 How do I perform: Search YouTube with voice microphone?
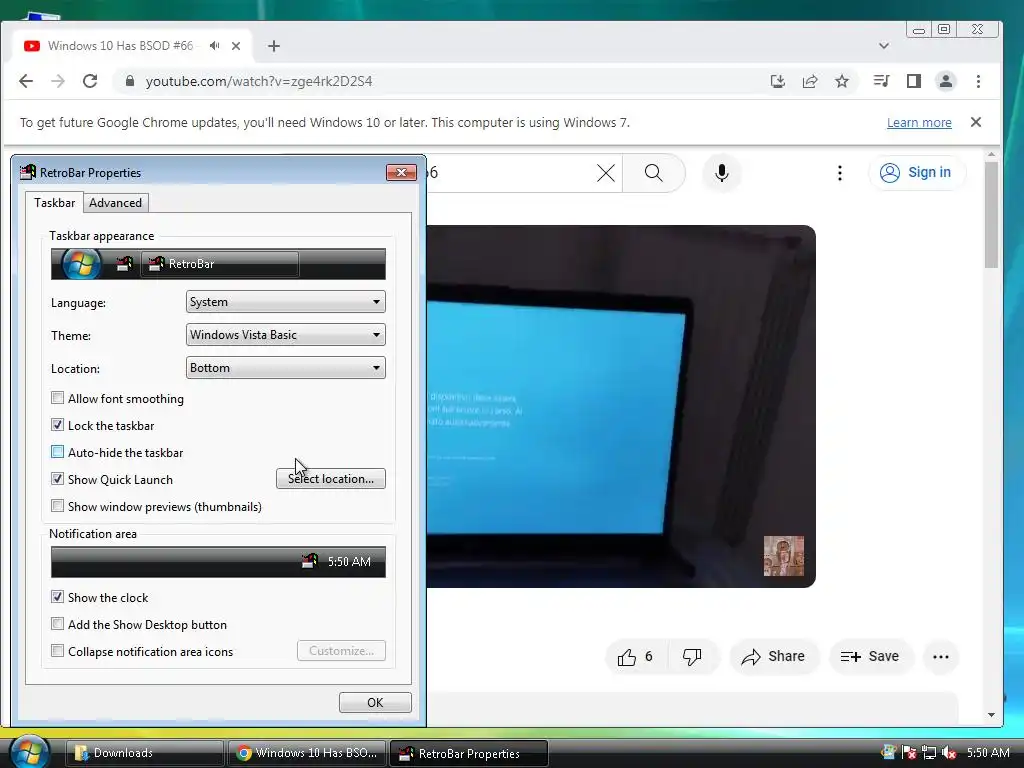[722, 172]
